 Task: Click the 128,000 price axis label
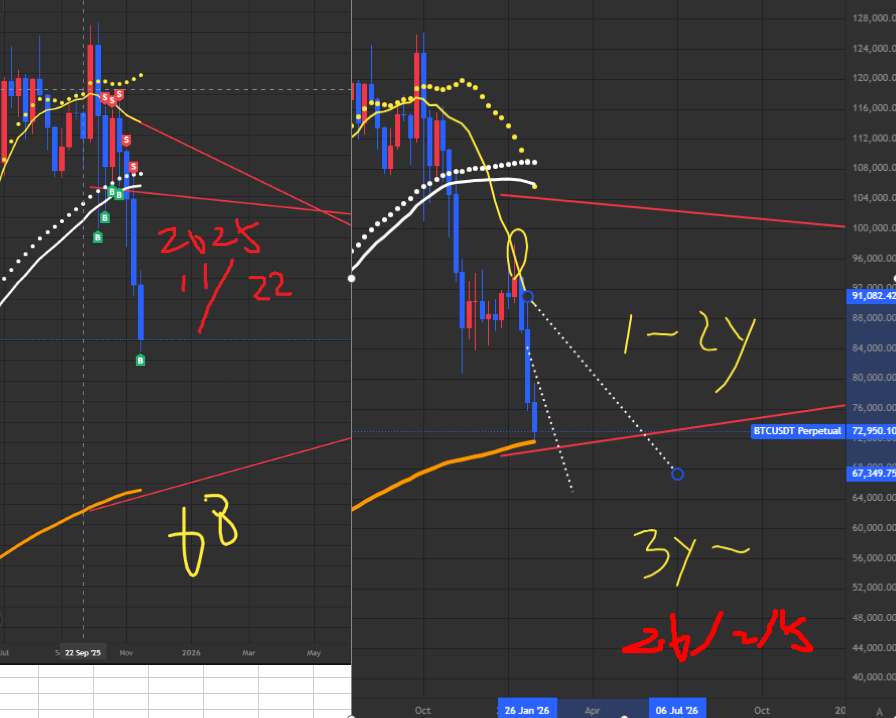[x=874, y=18]
